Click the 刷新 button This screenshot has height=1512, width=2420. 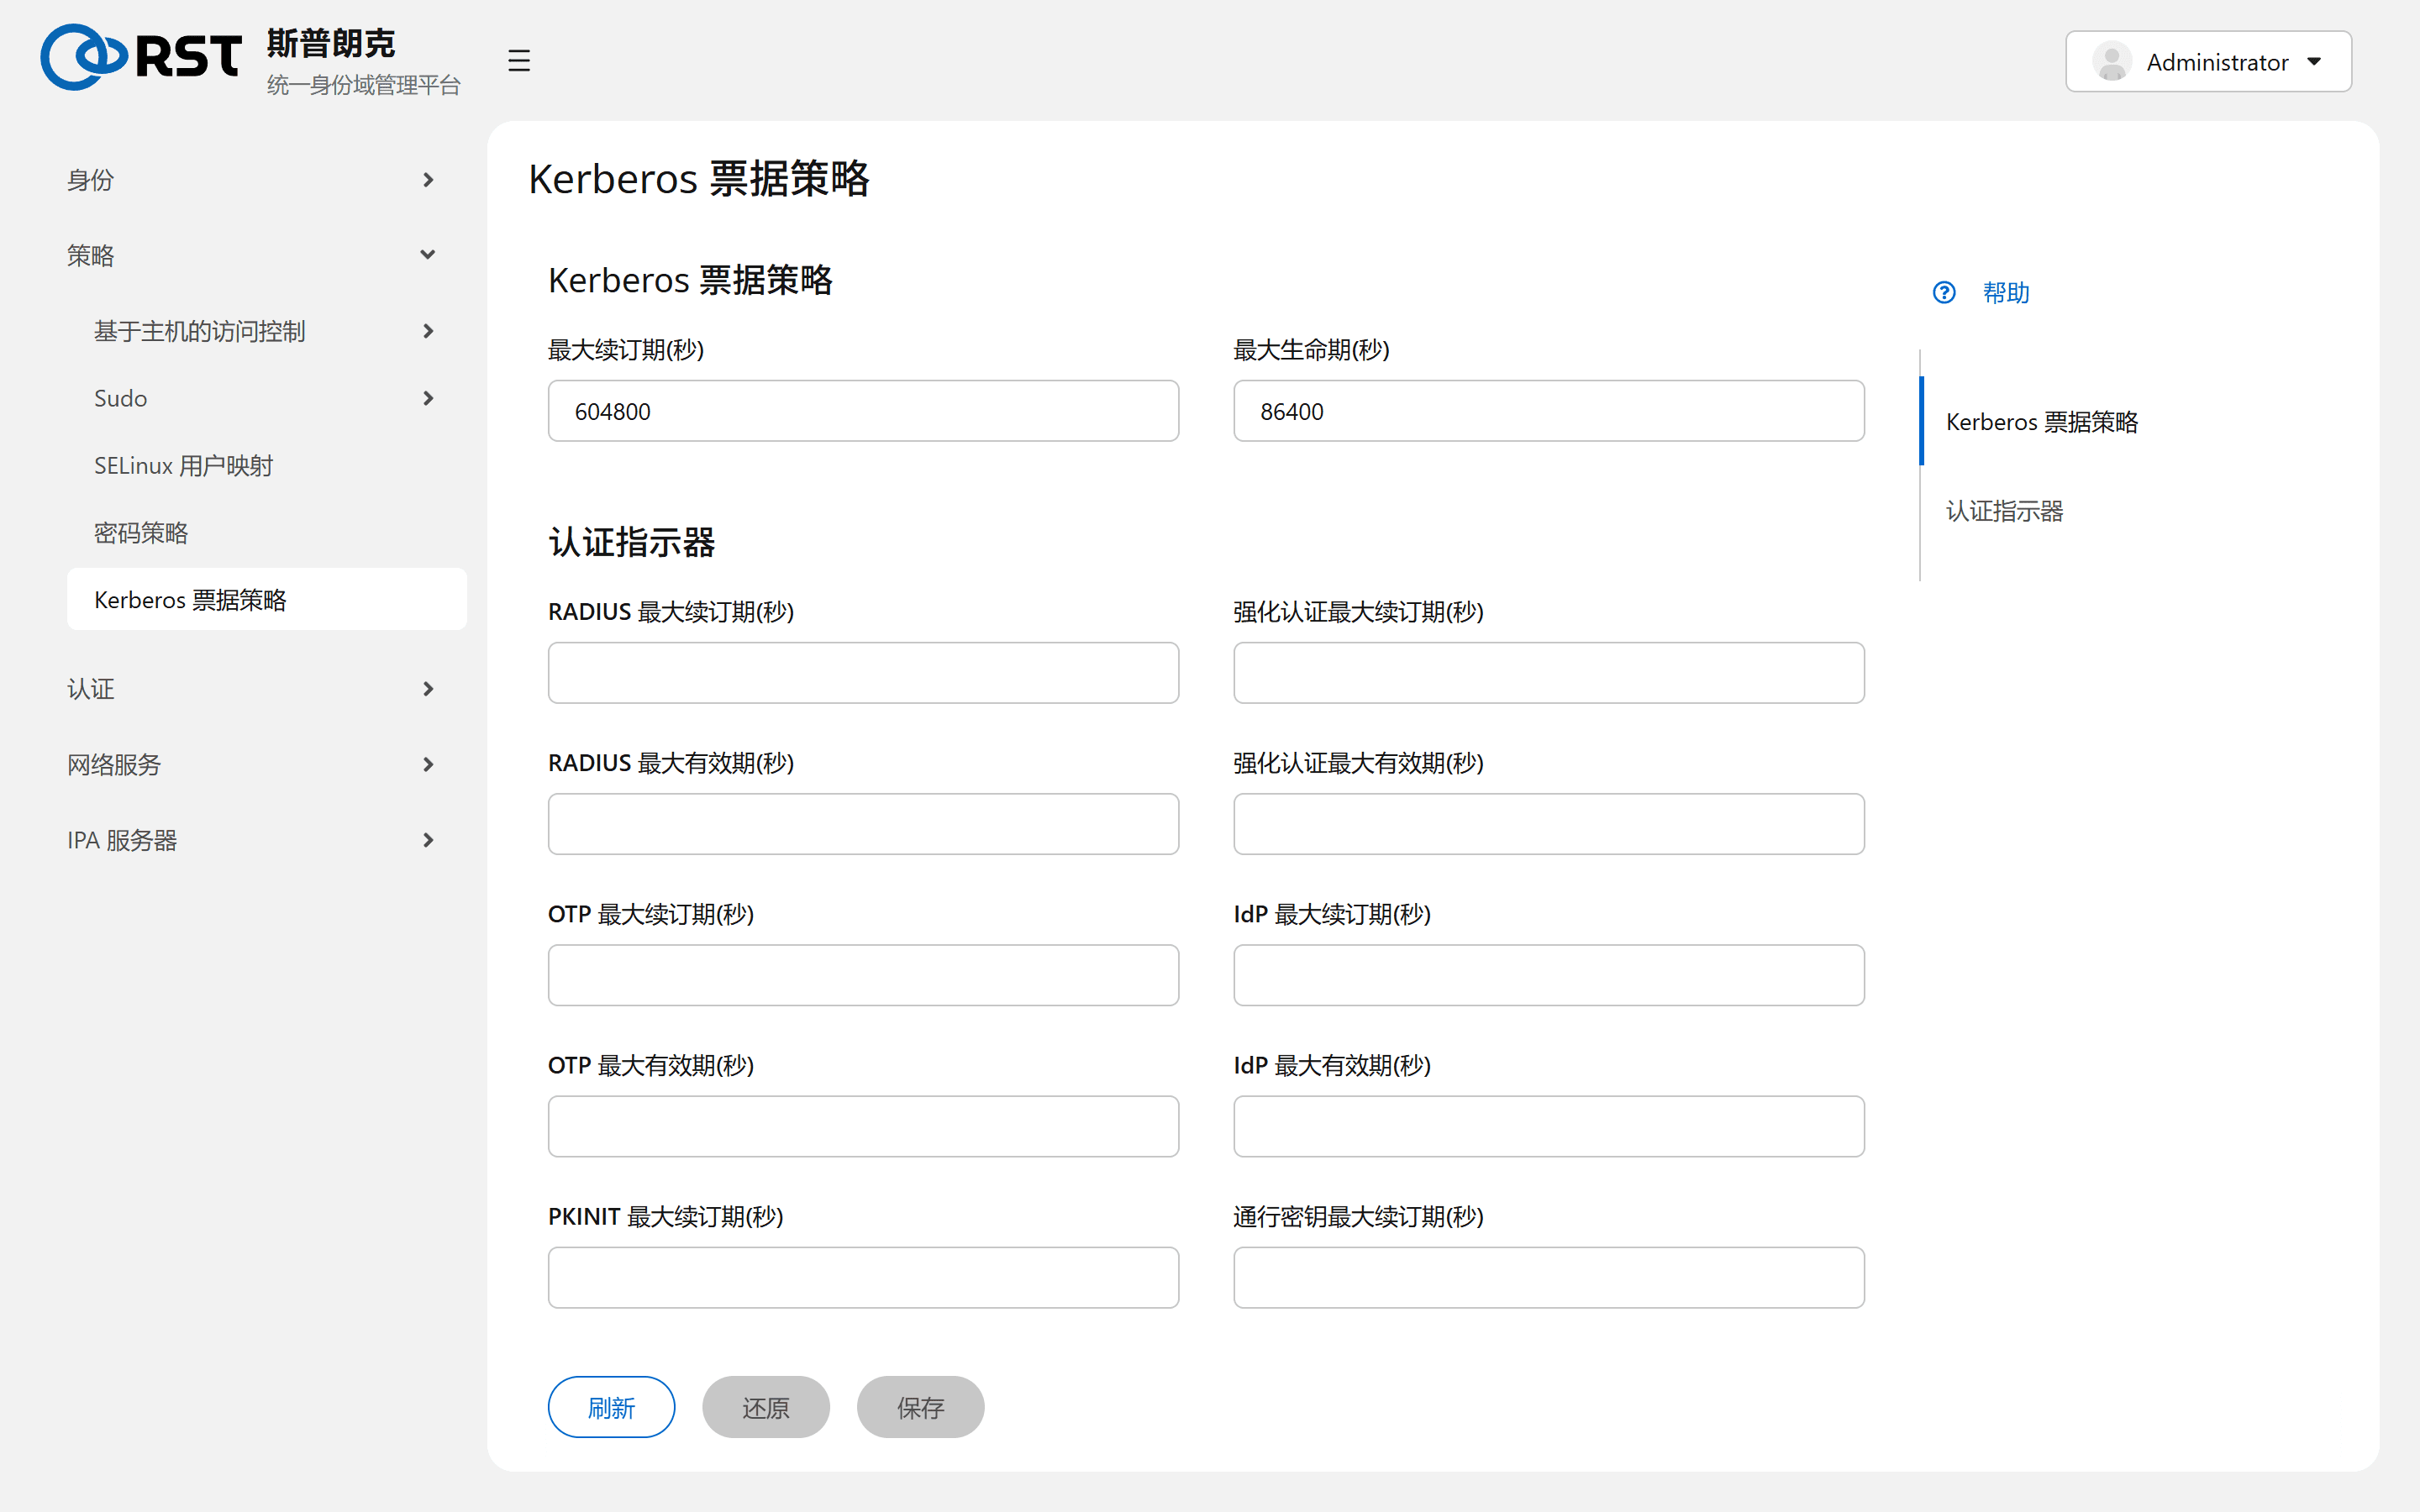point(611,1407)
